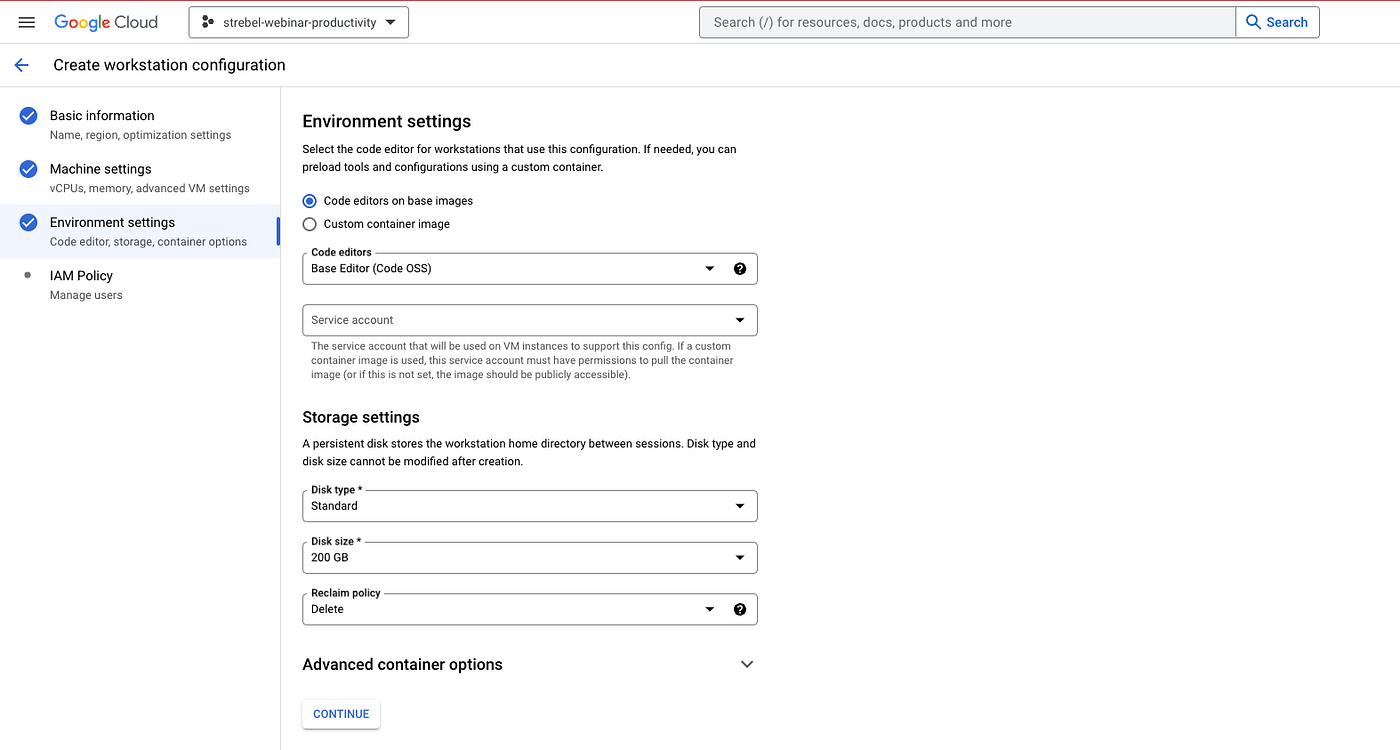Click the resource search input field
1400x750 pixels.
[967, 22]
